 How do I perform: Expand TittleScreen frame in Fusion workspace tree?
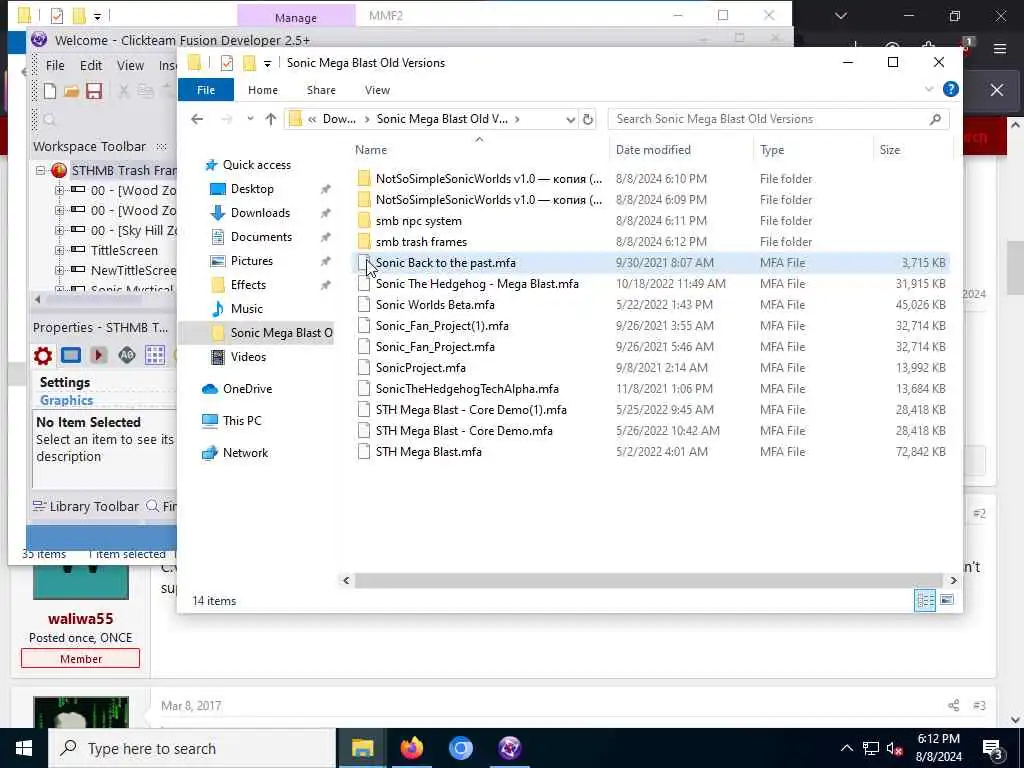coord(59,250)
